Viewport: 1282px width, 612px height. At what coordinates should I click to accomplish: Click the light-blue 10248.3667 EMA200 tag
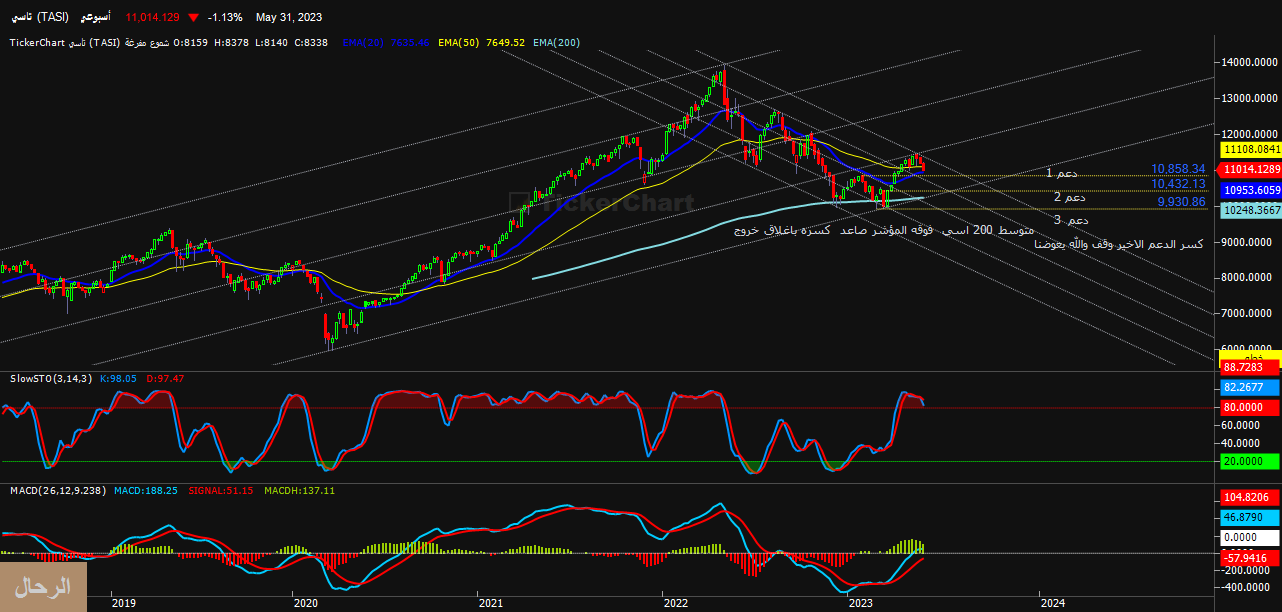(1250, 210)
